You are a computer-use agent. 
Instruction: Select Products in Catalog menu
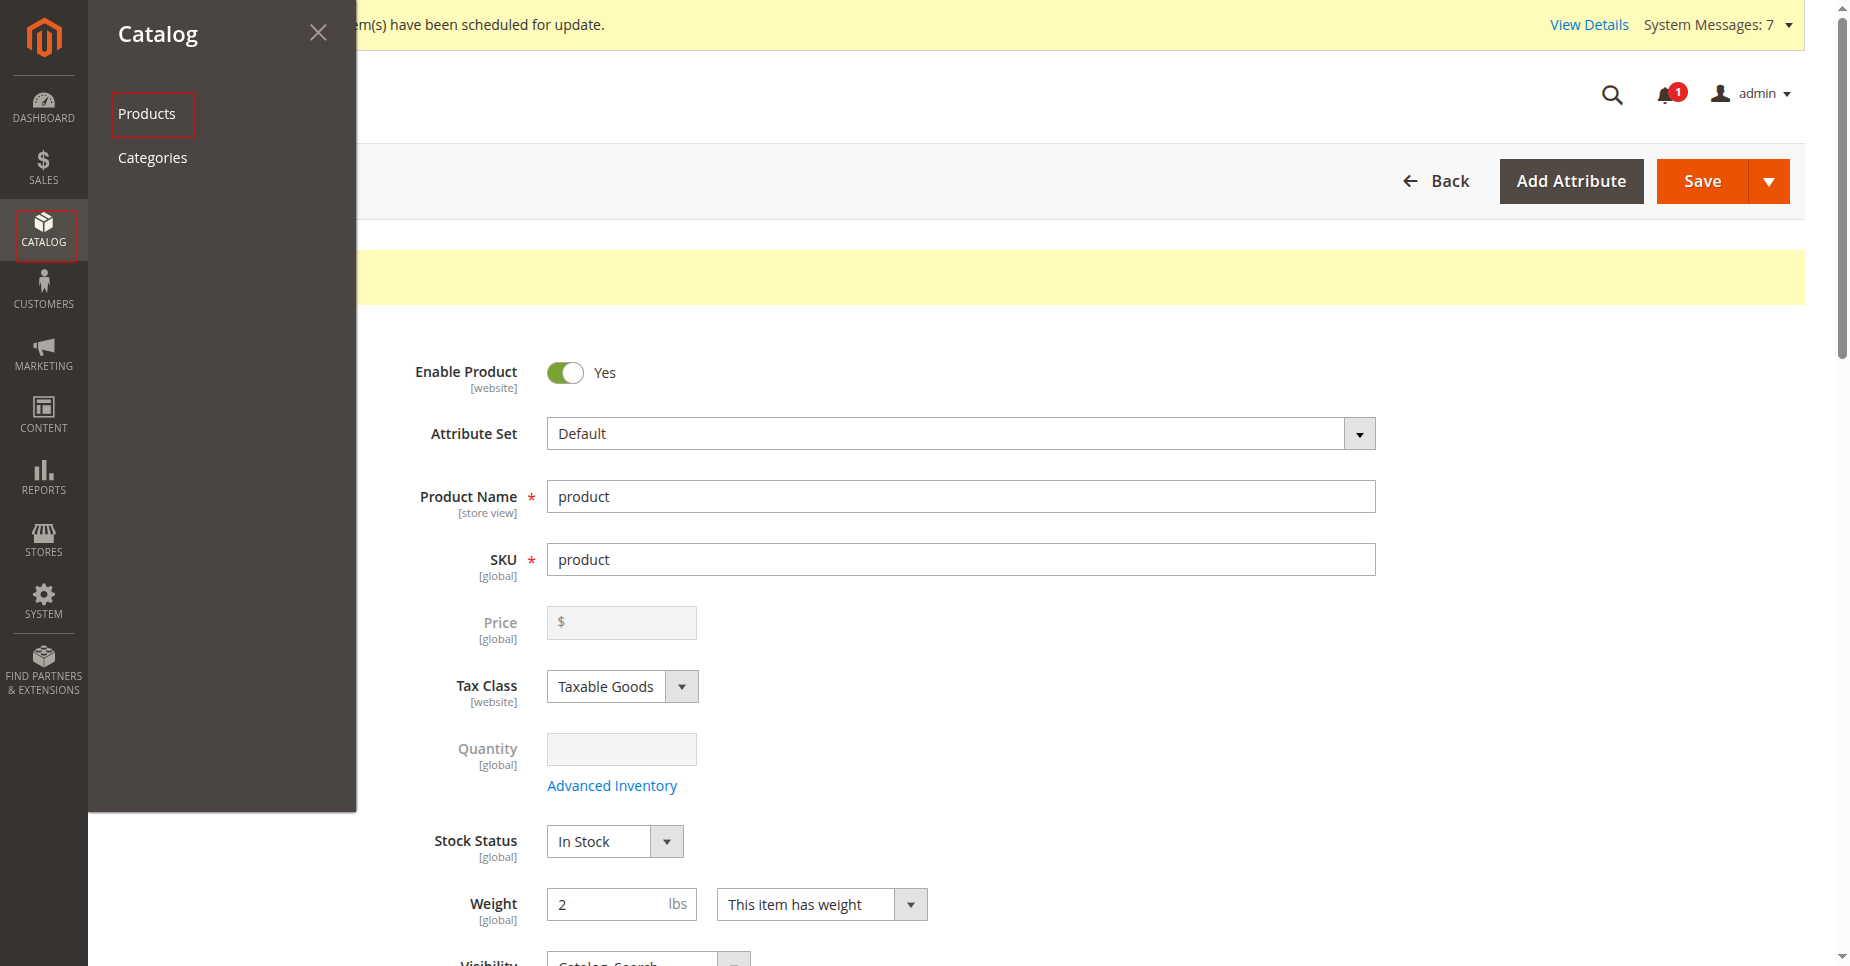tap(147, 114)
